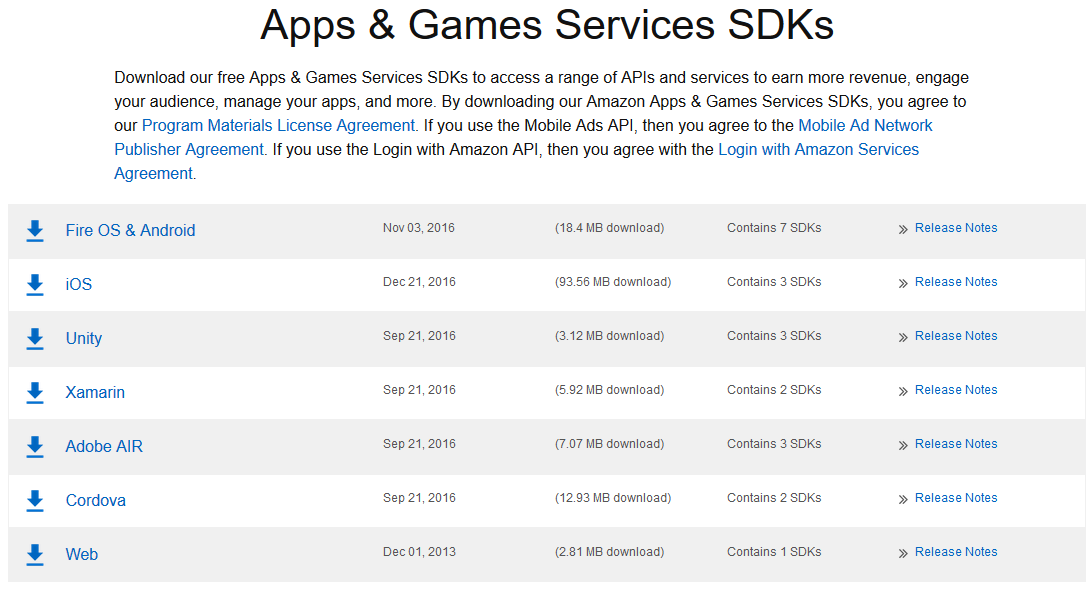Open Release Notes in the Cordova row

[956, 498]
